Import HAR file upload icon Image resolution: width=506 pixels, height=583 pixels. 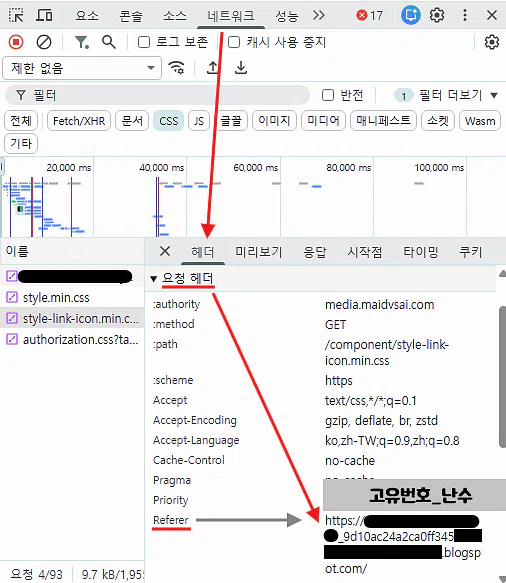(x=212, y=68)
